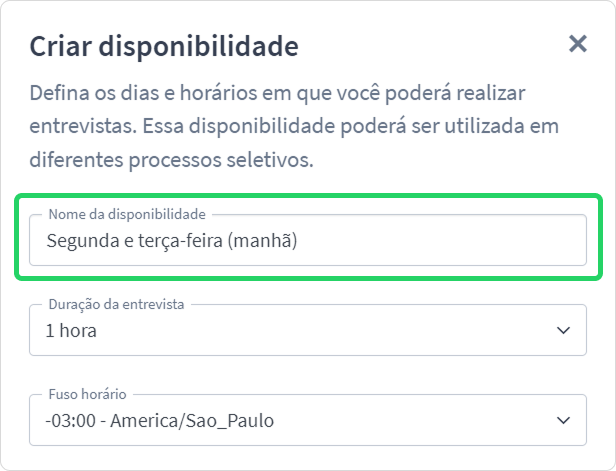Open the Duração da entrevista dropdown

308,330
